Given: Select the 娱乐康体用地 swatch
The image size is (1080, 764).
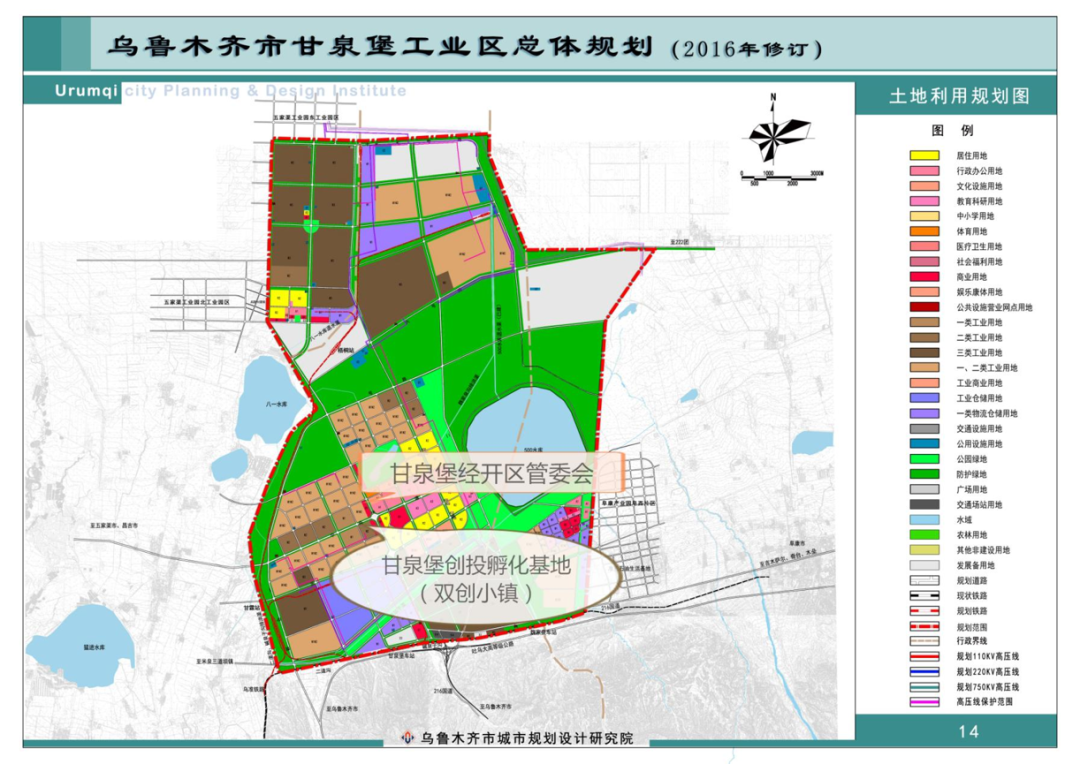Looking at the screenshot, I should [x=924, y=292].
